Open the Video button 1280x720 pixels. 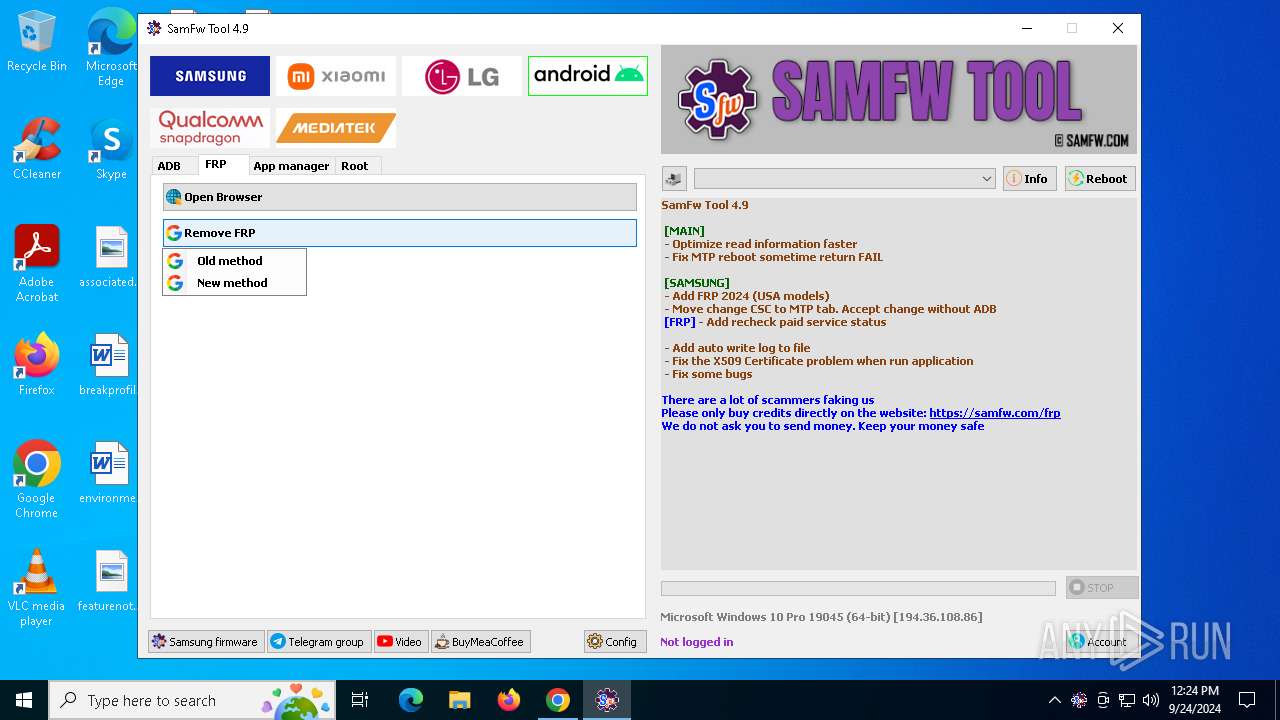(x=401, y=642)
